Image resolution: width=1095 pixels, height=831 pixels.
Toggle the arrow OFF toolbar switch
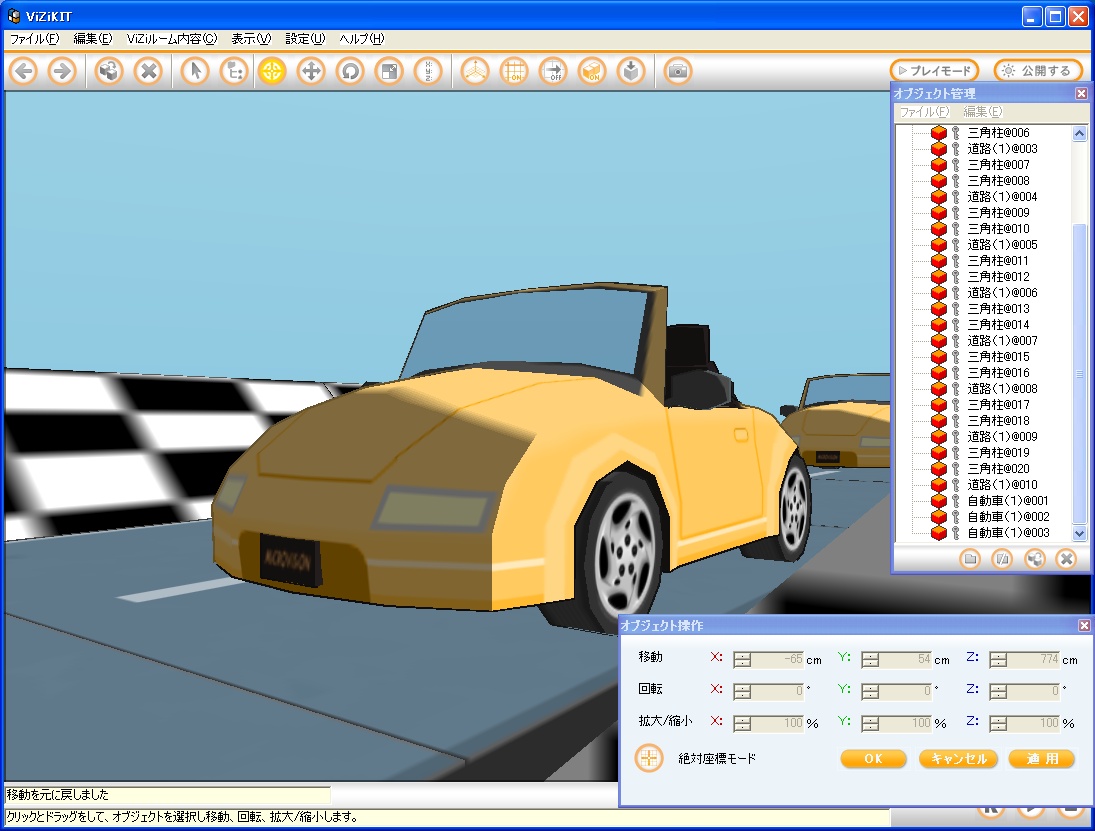tap(553, 71)
